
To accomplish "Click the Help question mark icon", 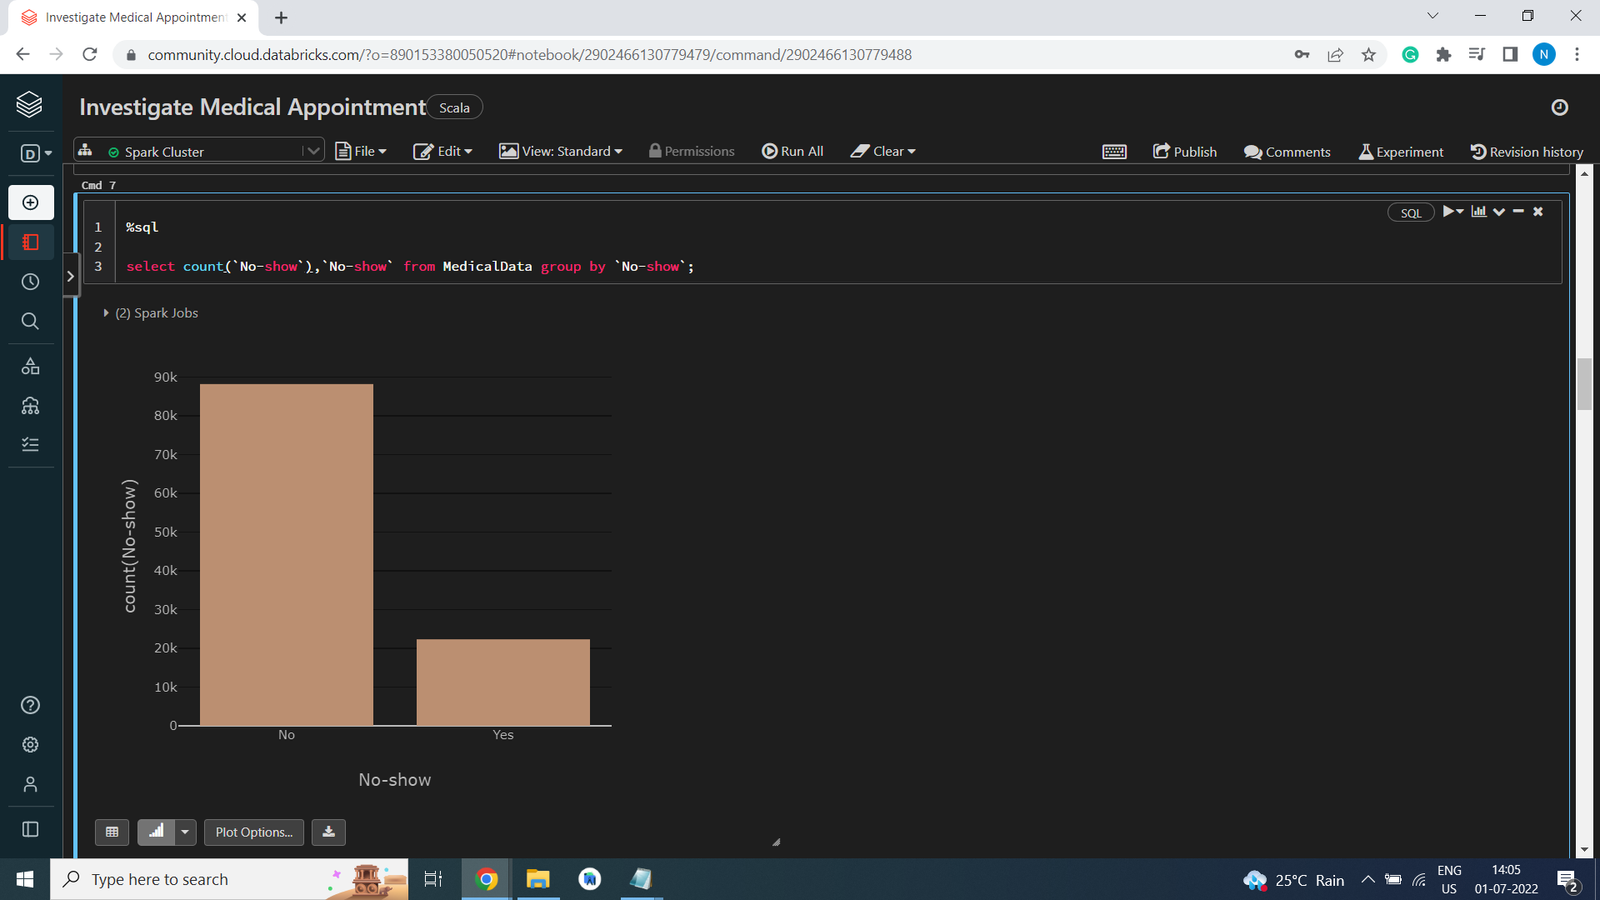I will click(x=31, y=705).
